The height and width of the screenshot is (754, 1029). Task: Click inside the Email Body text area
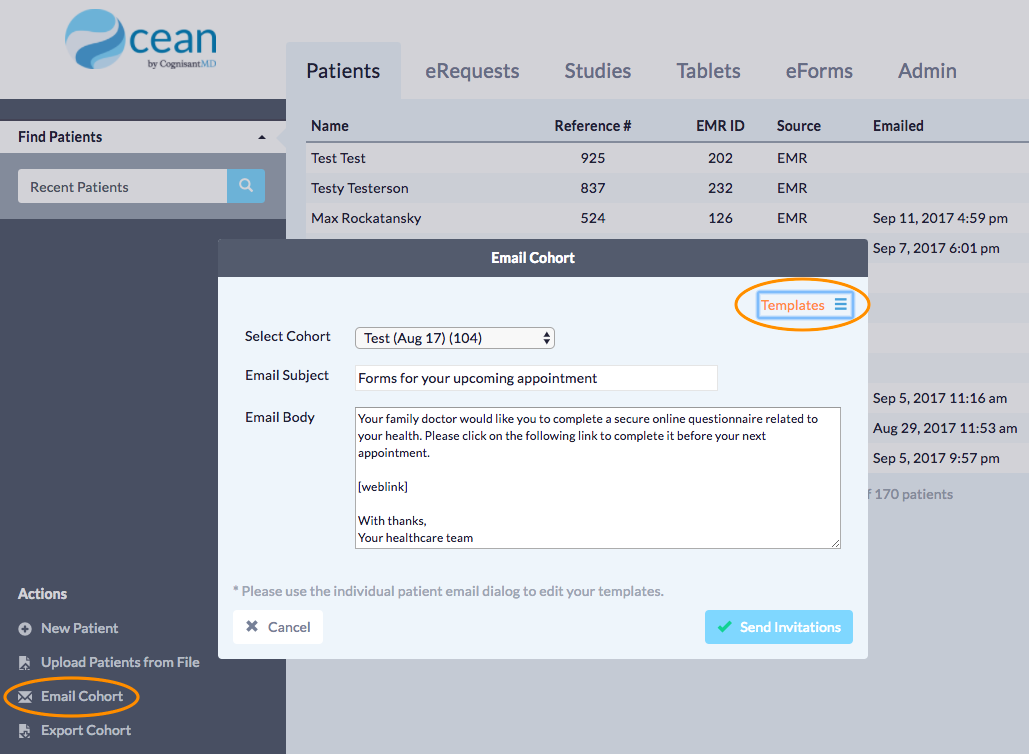[x=597, y=477]
